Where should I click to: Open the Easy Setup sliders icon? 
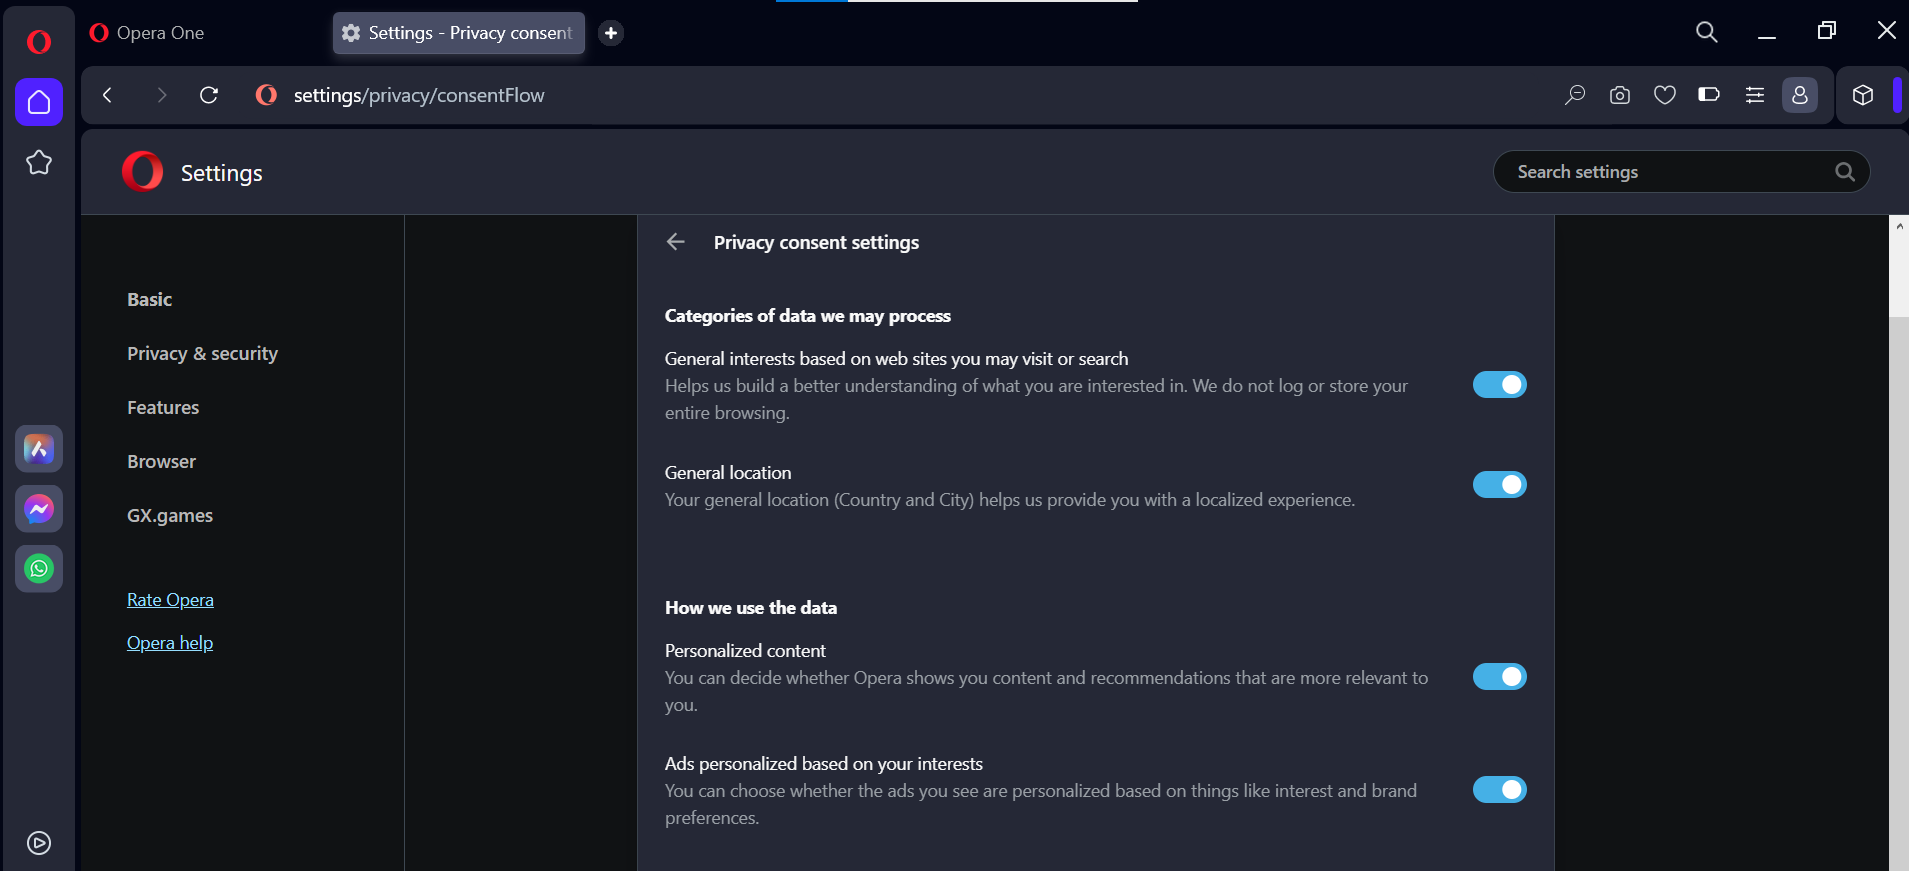(x=1755, y=95)
